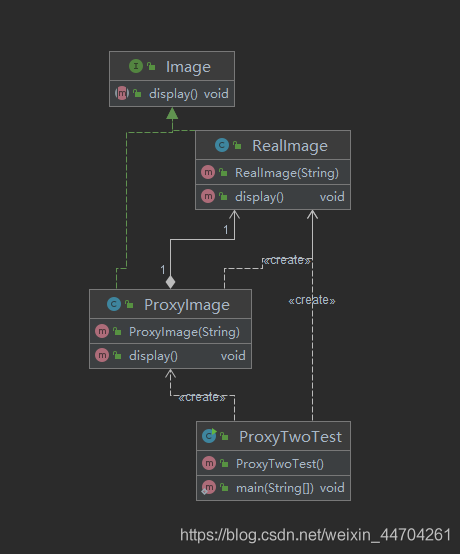This screenshot has width=460, height=554.
Task: Click the method icon beside ProxyImage(String)
Action: [x=102, y=331]
